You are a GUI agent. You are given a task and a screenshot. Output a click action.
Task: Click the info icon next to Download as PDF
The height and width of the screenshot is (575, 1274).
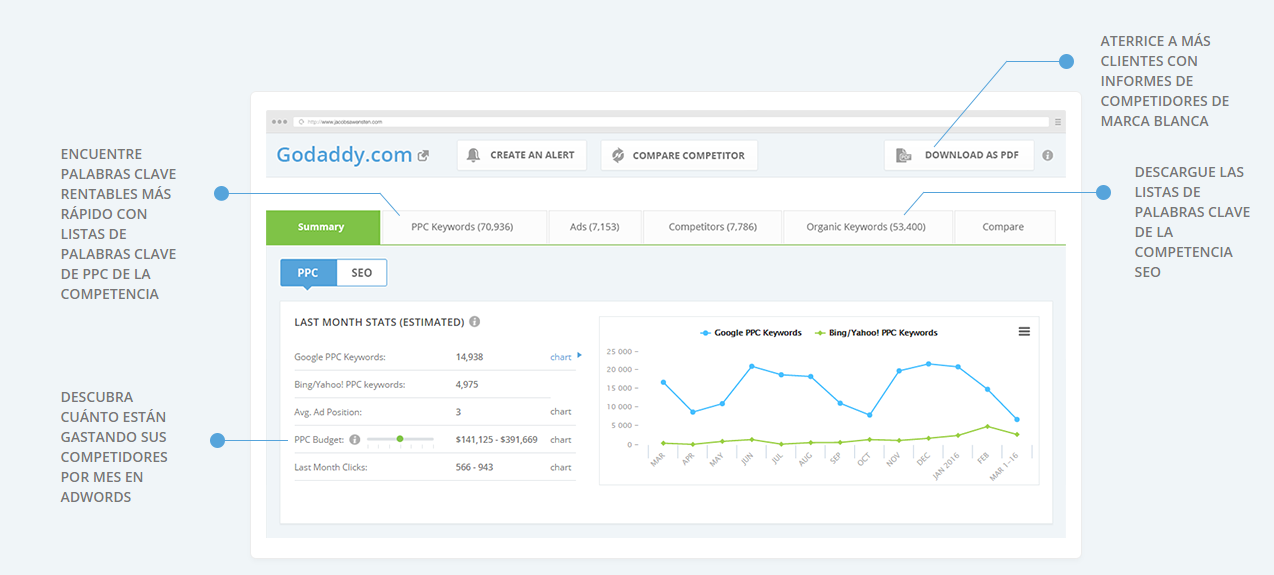pyautogui.click(x=1047, y=156)
